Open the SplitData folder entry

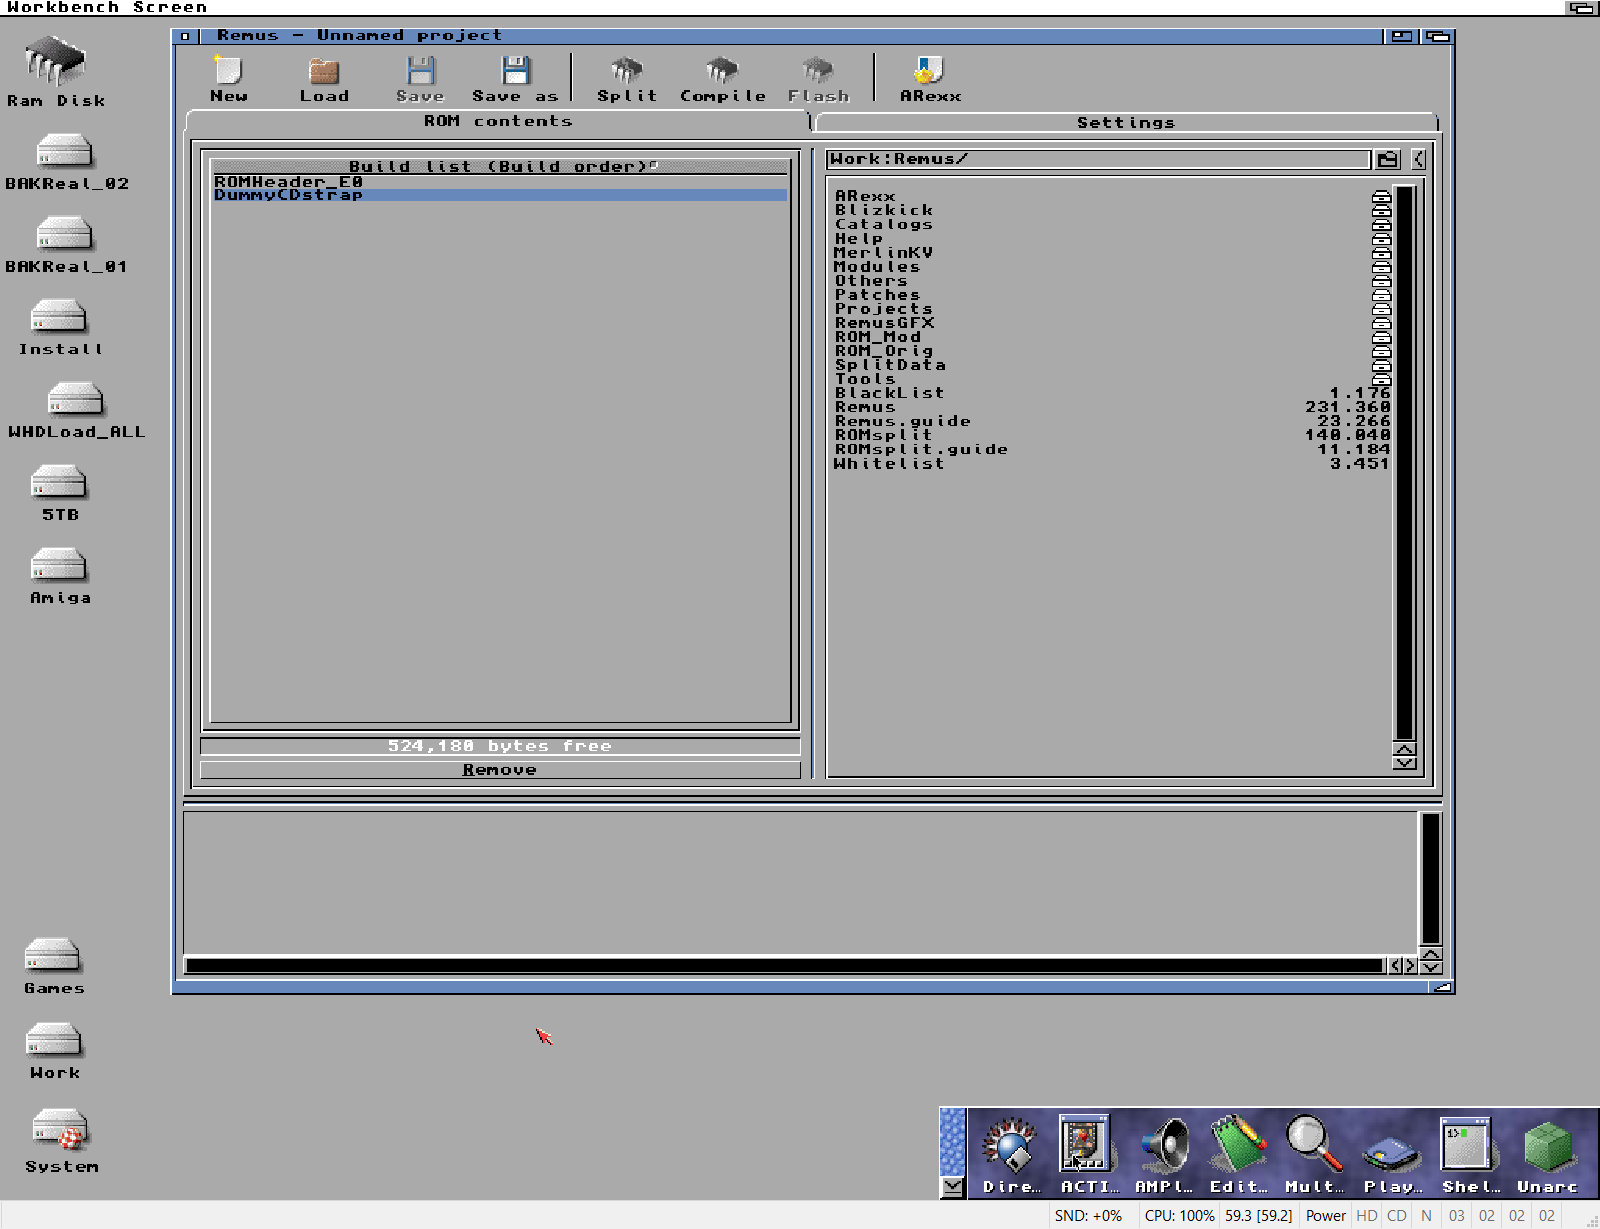pos(1112,365)
